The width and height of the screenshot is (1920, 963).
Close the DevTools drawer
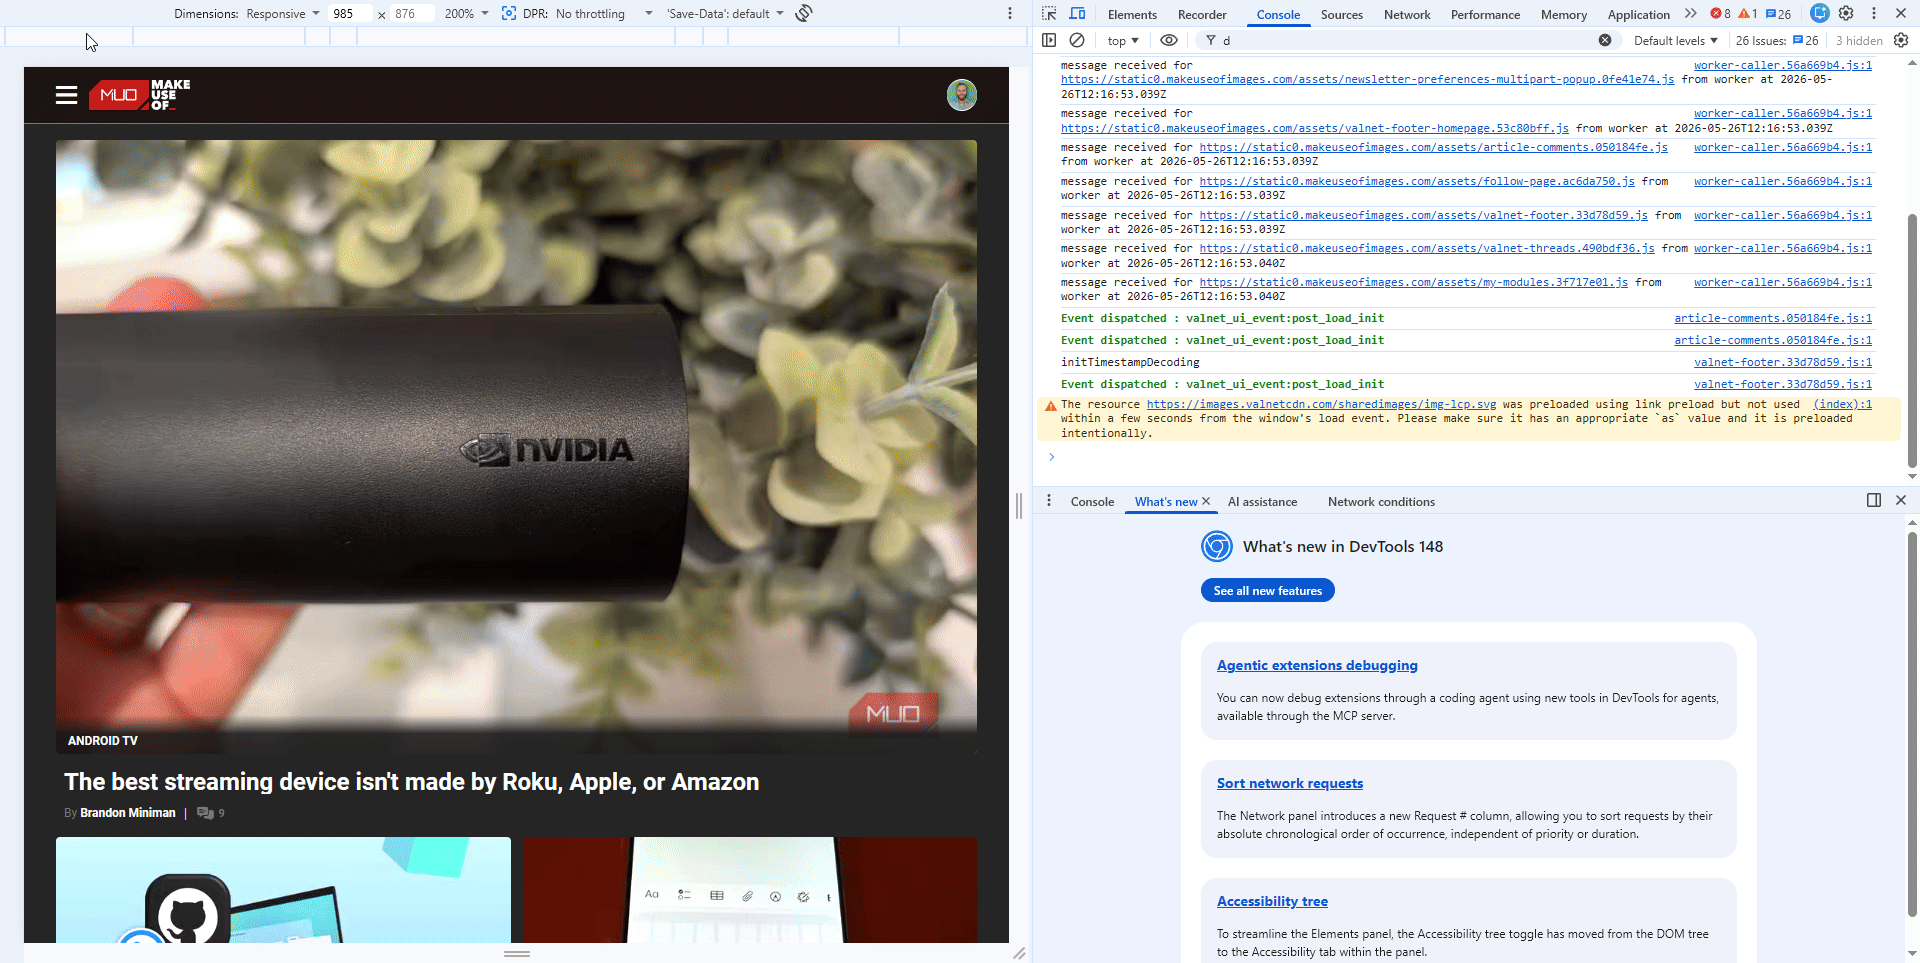1901,500
